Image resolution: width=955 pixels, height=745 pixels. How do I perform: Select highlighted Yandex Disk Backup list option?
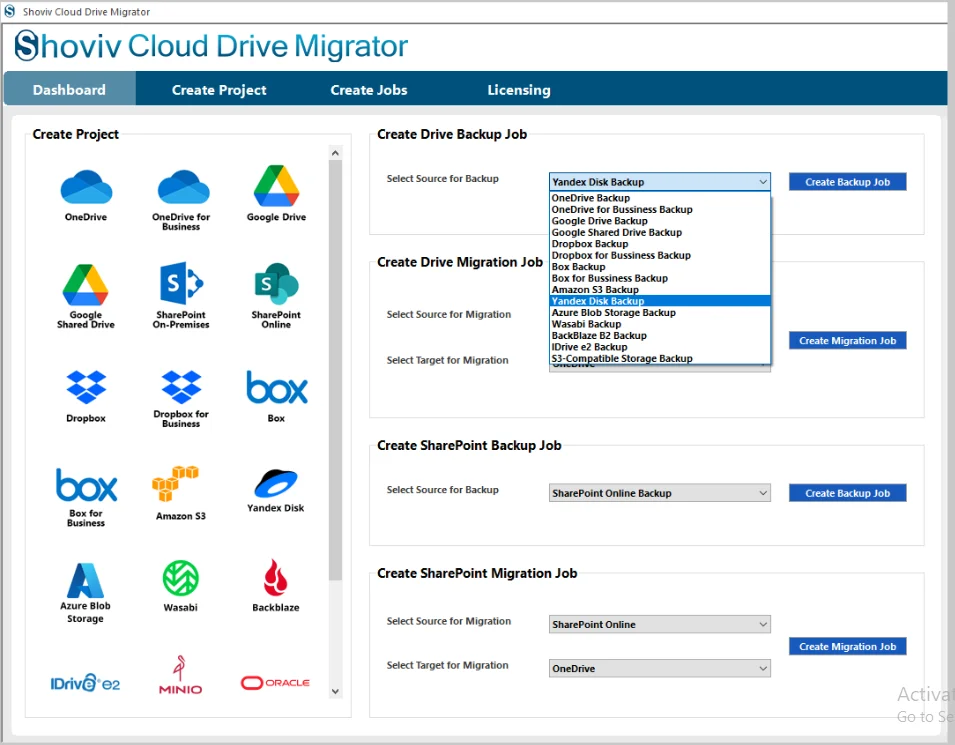660,301
